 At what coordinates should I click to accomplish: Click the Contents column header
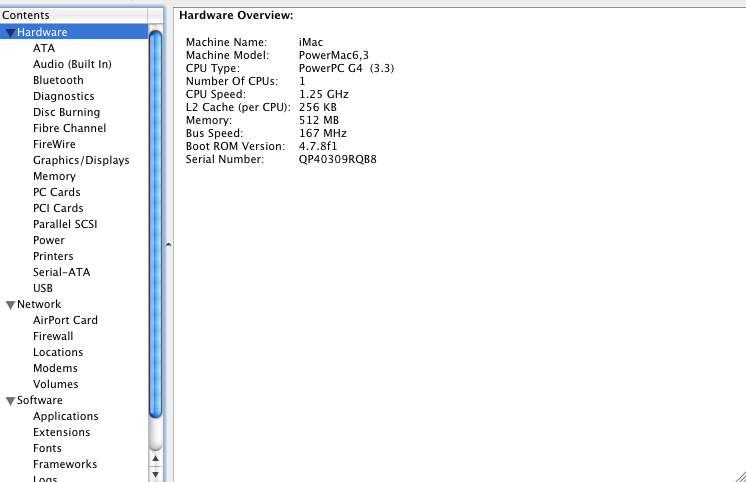click(74, 15)
